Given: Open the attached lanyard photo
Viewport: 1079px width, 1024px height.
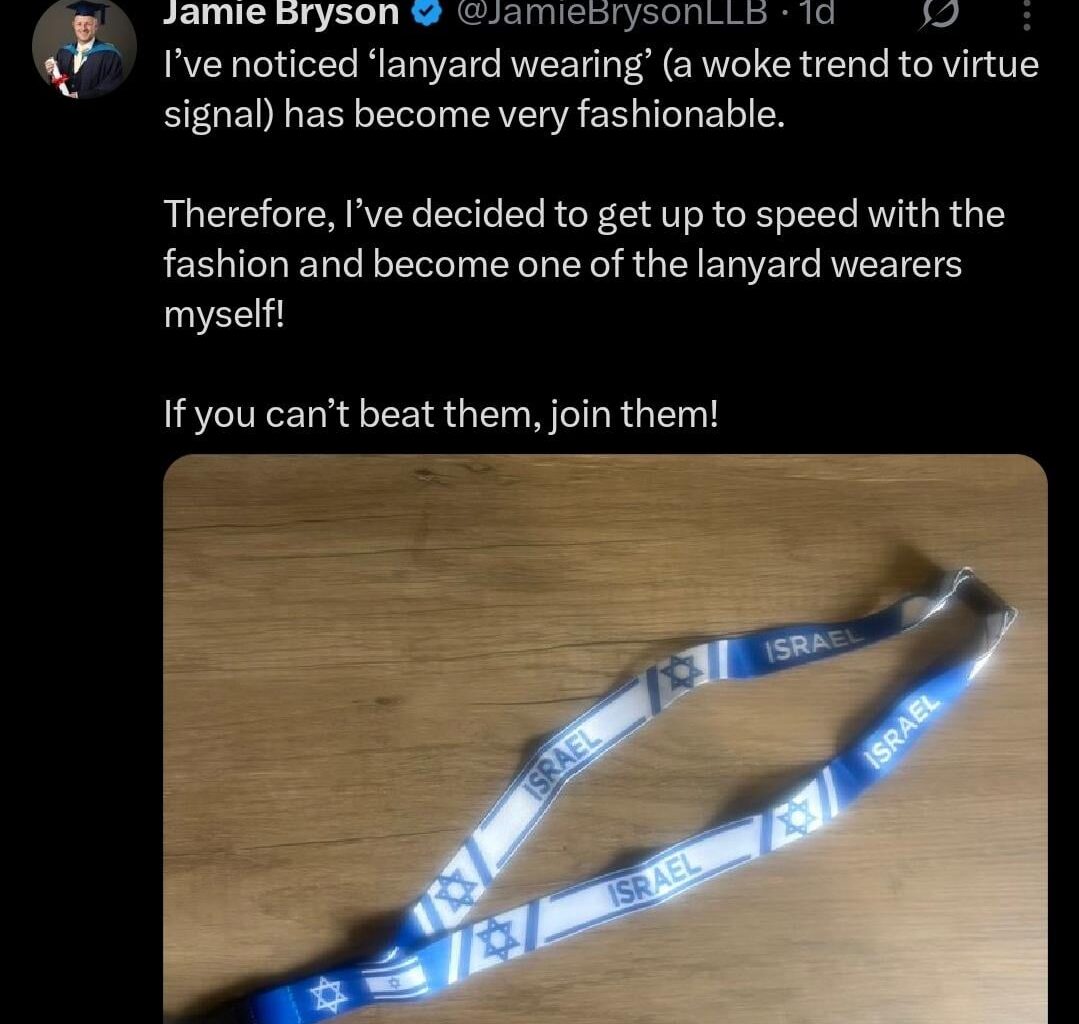Looking at the screenshot, I should tap(605, 739).
